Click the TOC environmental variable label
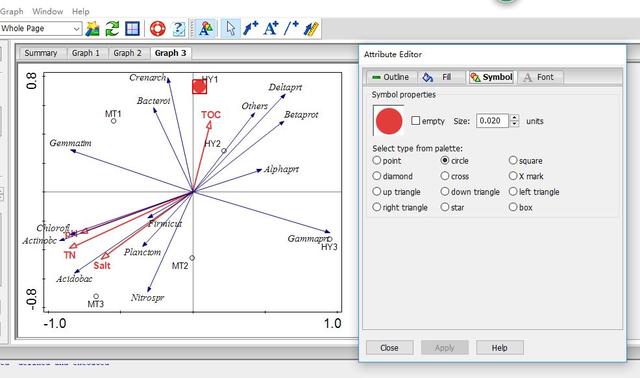640x378 pixels. pos(211,115)
